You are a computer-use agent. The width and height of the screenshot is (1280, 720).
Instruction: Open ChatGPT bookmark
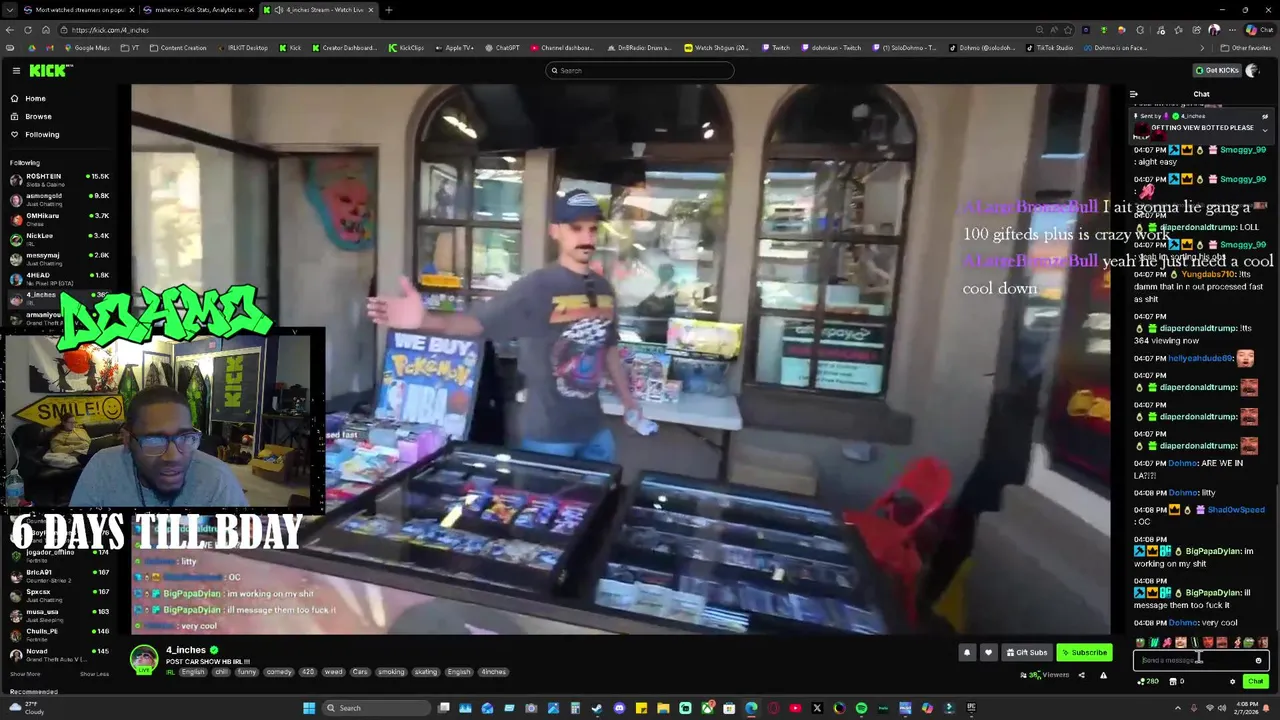[x=502, y=48]
